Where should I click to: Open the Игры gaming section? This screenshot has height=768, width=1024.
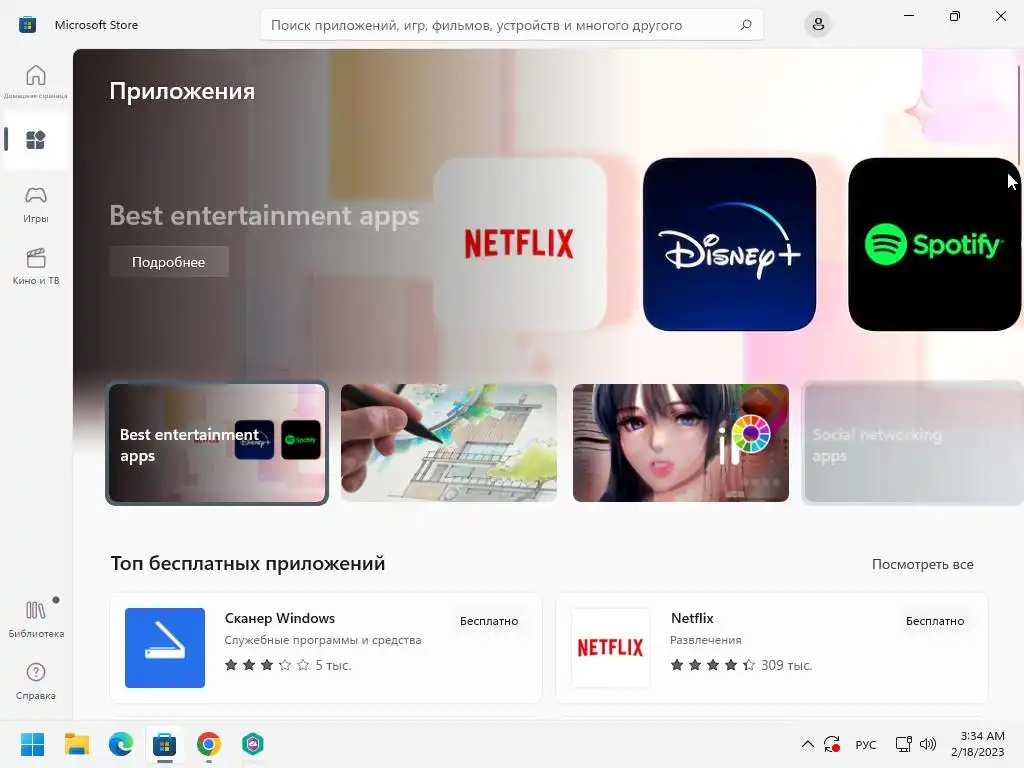tap(36, 204)
